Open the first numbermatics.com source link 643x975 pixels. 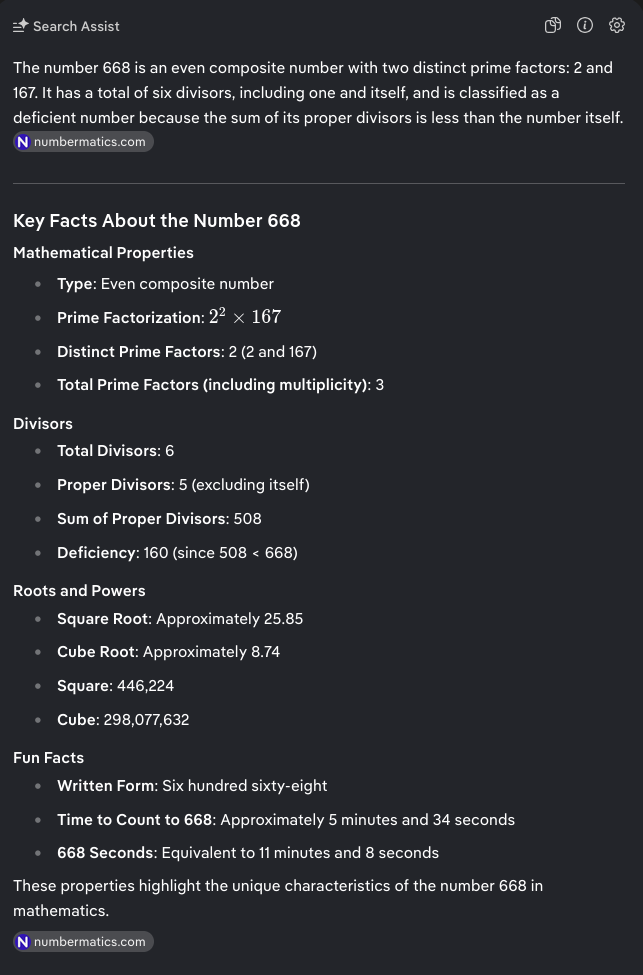click(89, 142)
